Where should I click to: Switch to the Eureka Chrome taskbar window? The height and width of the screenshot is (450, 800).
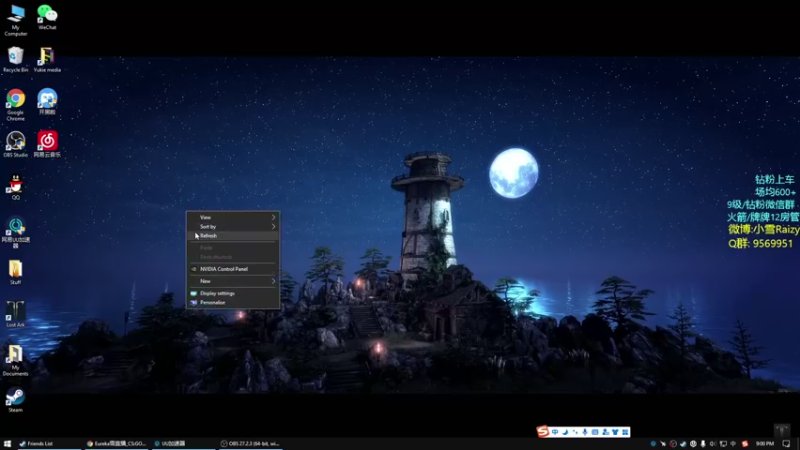[x=116, y=444]
